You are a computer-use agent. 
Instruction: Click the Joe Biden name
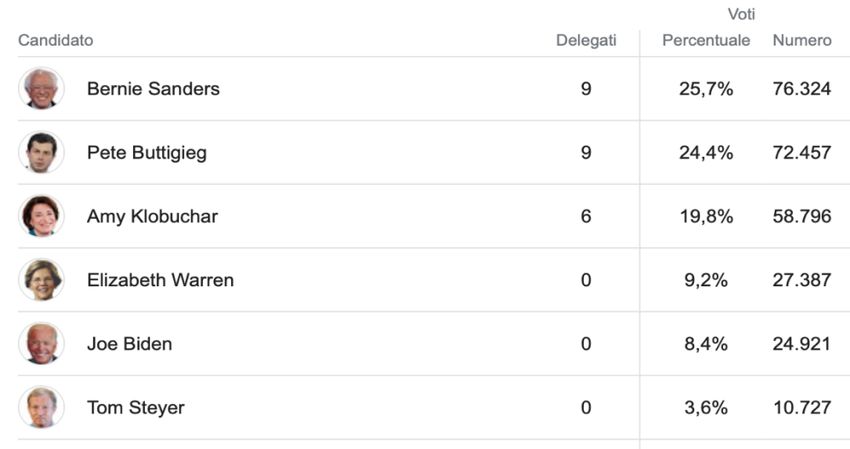129,344
